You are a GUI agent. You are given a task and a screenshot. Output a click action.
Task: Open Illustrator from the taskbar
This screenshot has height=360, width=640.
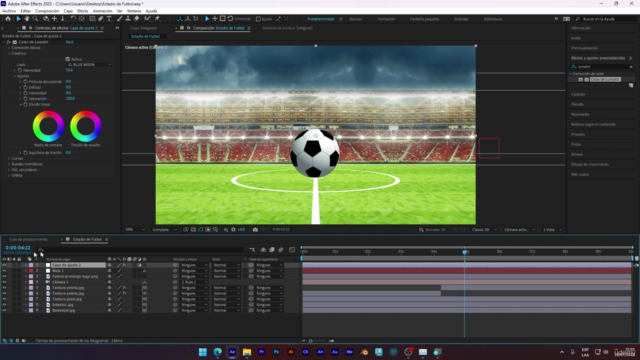click(291, 352)
